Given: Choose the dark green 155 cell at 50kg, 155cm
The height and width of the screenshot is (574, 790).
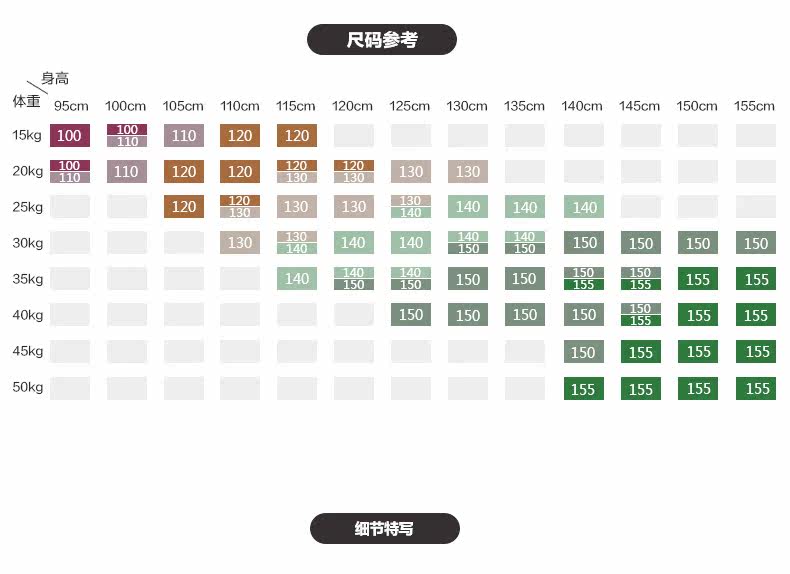Looking at the screenshot, I should pyautogui.click(x=757, y=388).
